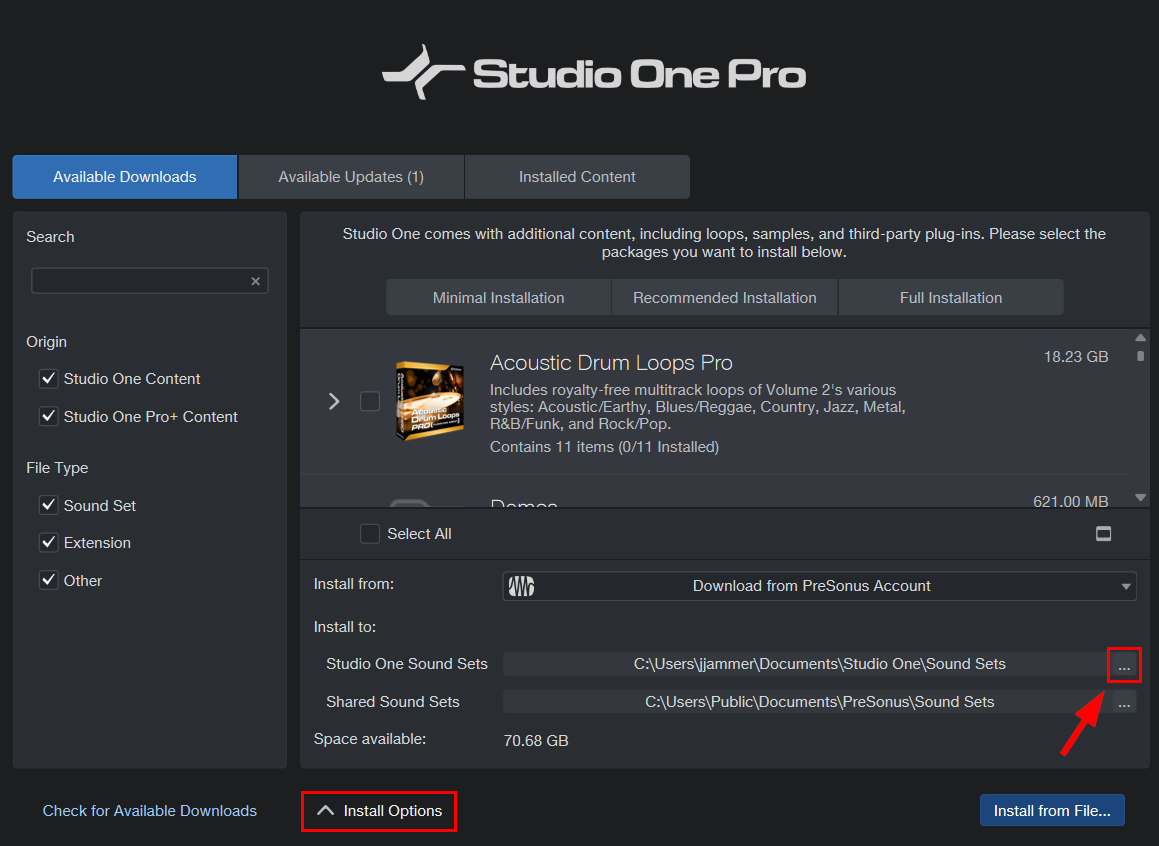Screen dimensions: 1159x846
Task: Collapse the Install Options section
Action: click(x=378, y=811)
